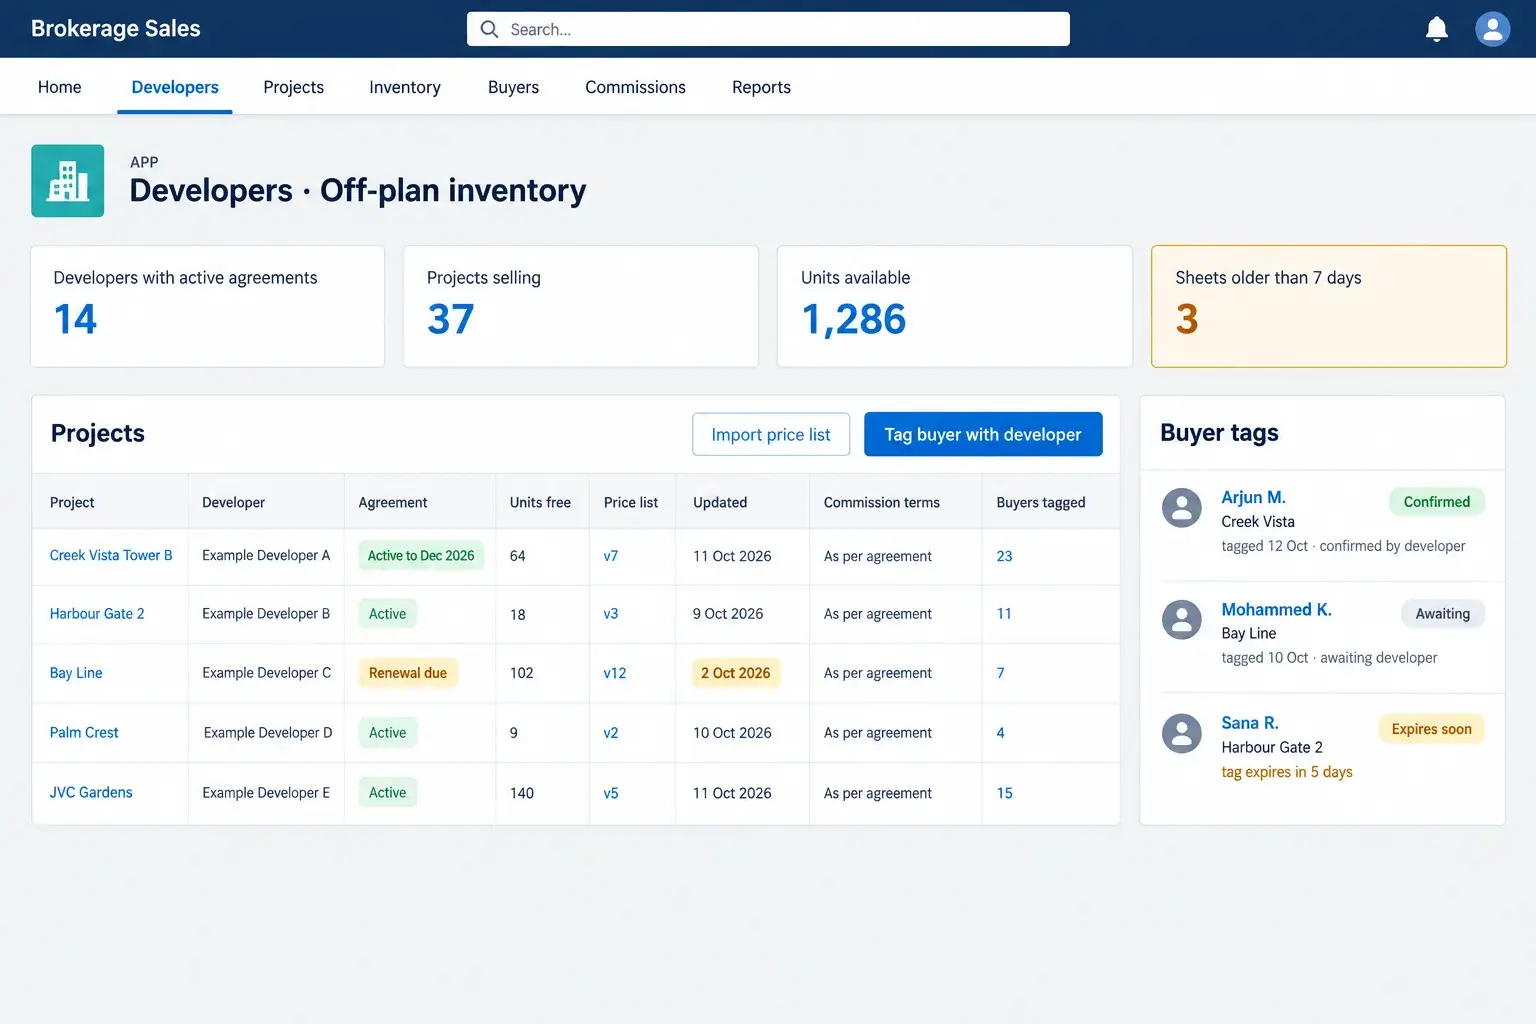Click the Renewal due agreement badge
Viewport: 1536px width, 1024px height.
coord(408,673)
